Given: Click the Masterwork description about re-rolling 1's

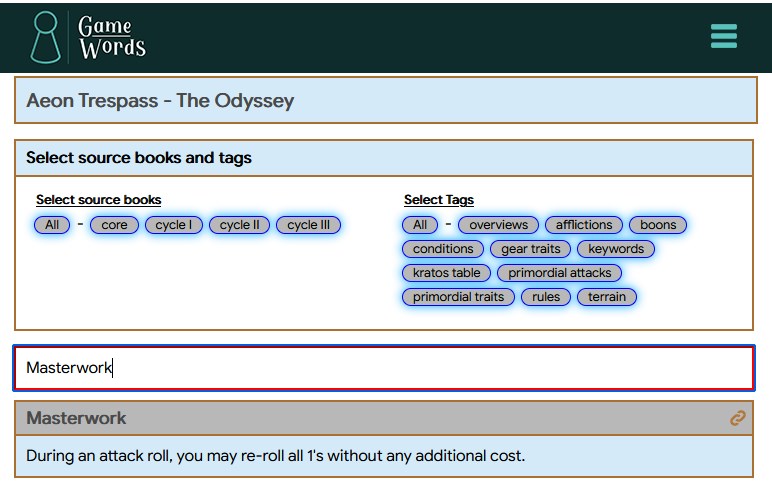Looking at the screenshot, I should (x=276, y=456).
